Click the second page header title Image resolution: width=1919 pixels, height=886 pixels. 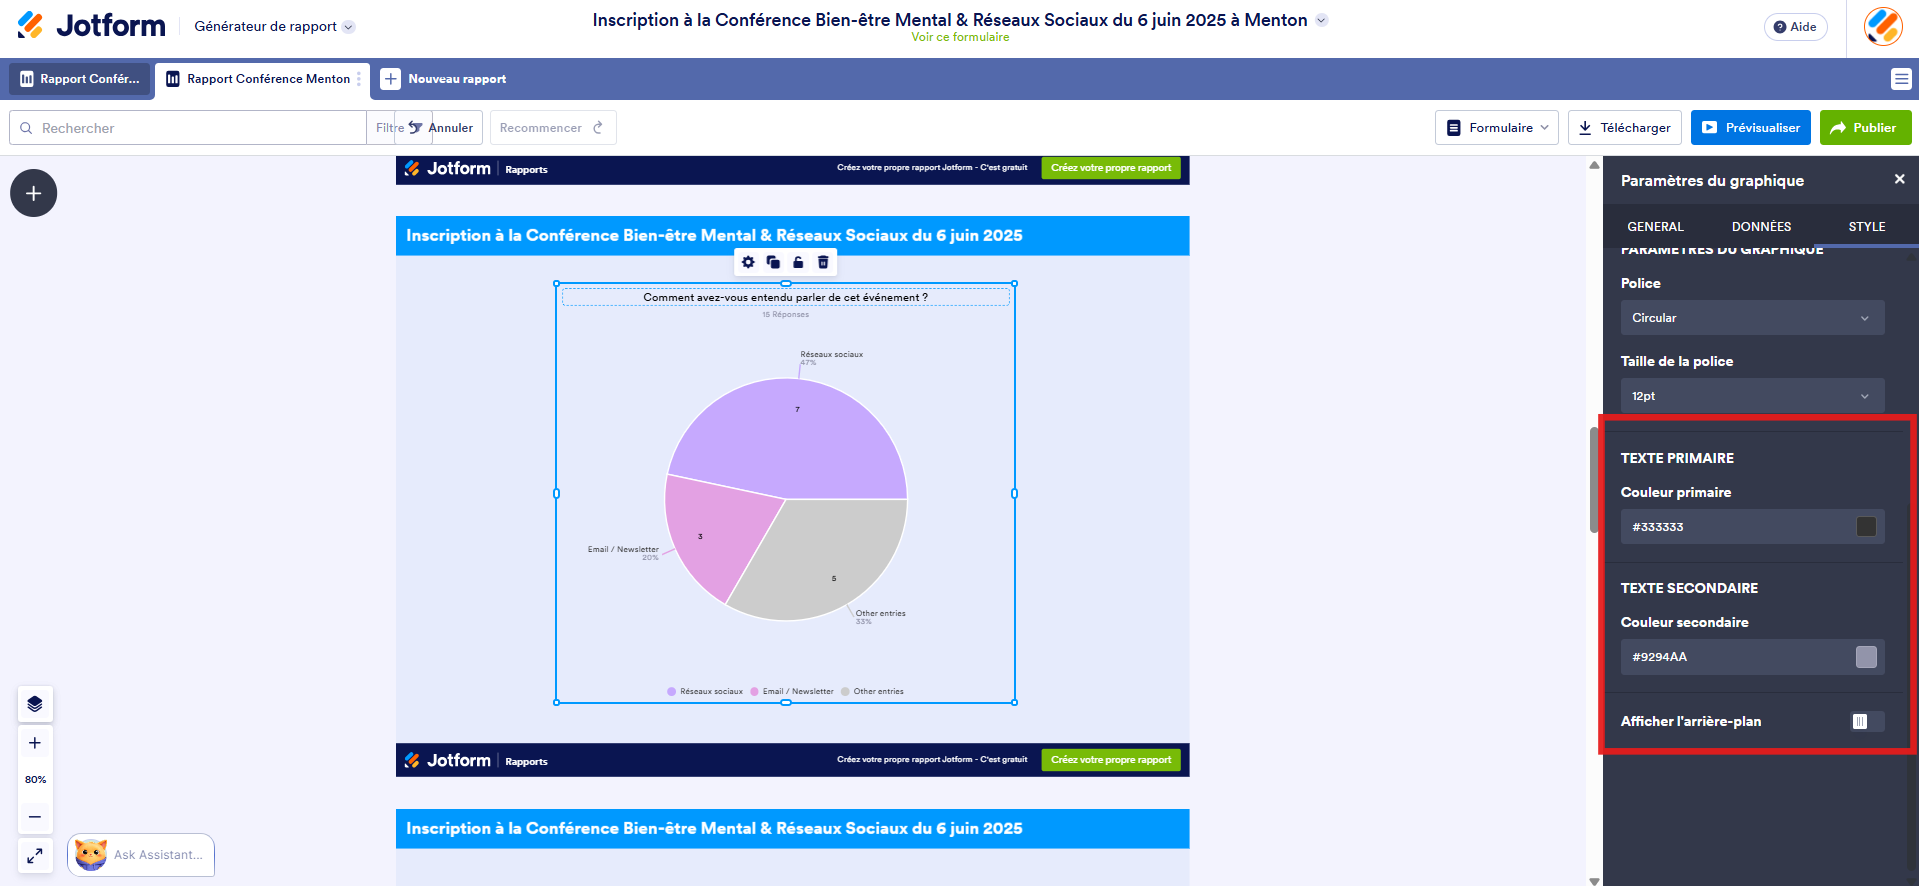[x=714, y=829]
